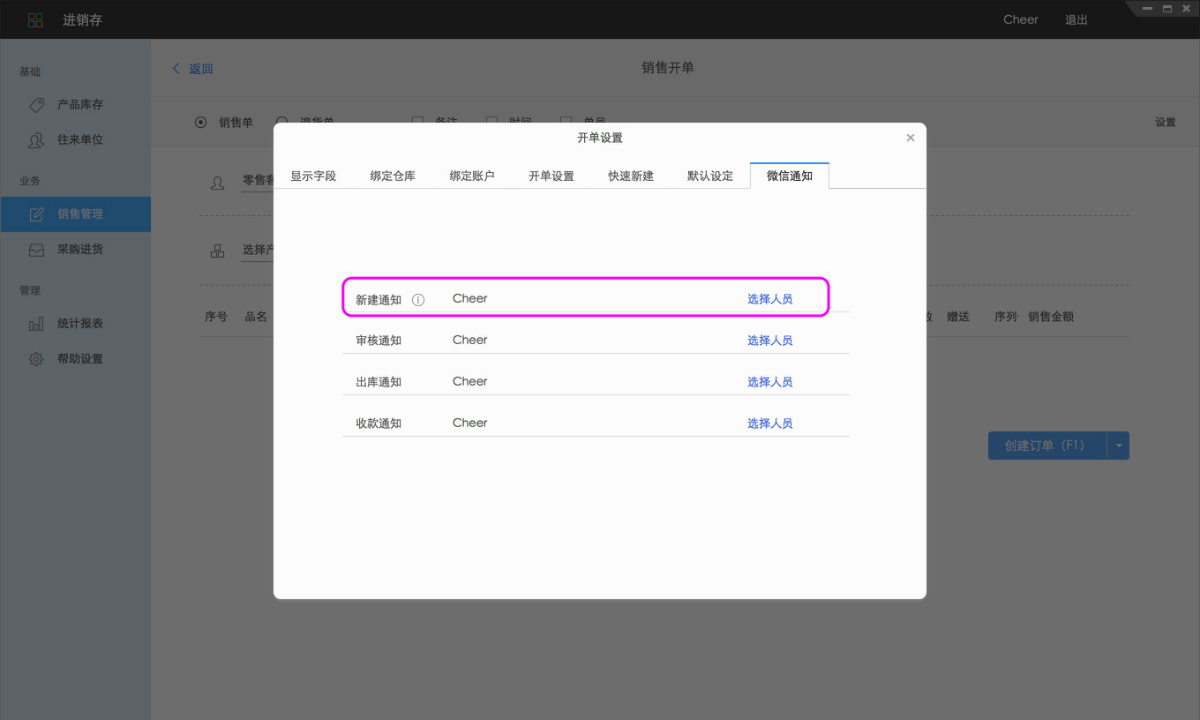Click the product grid icon beside 选择产
This screenshot has height=720, width=1200.
click(x=217, y=251)
